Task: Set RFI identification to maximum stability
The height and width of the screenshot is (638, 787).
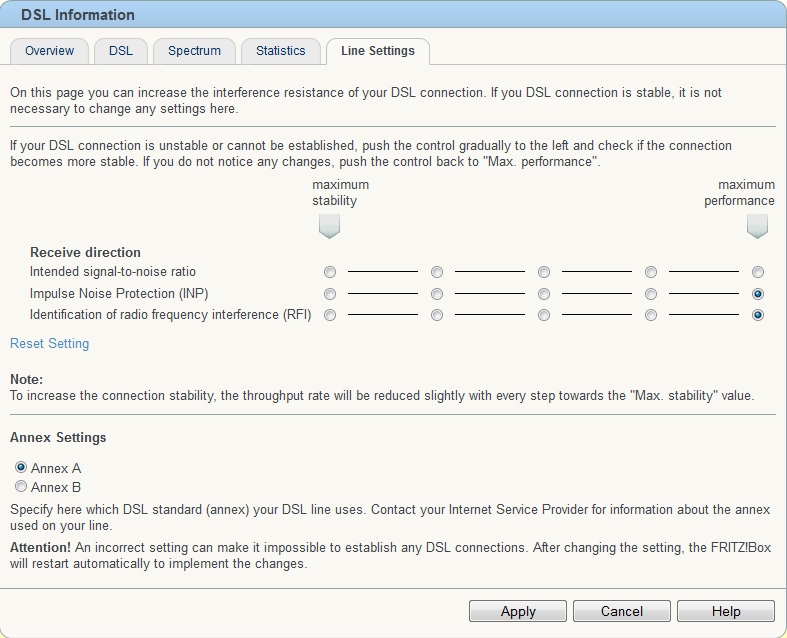Action: point(330,315)
